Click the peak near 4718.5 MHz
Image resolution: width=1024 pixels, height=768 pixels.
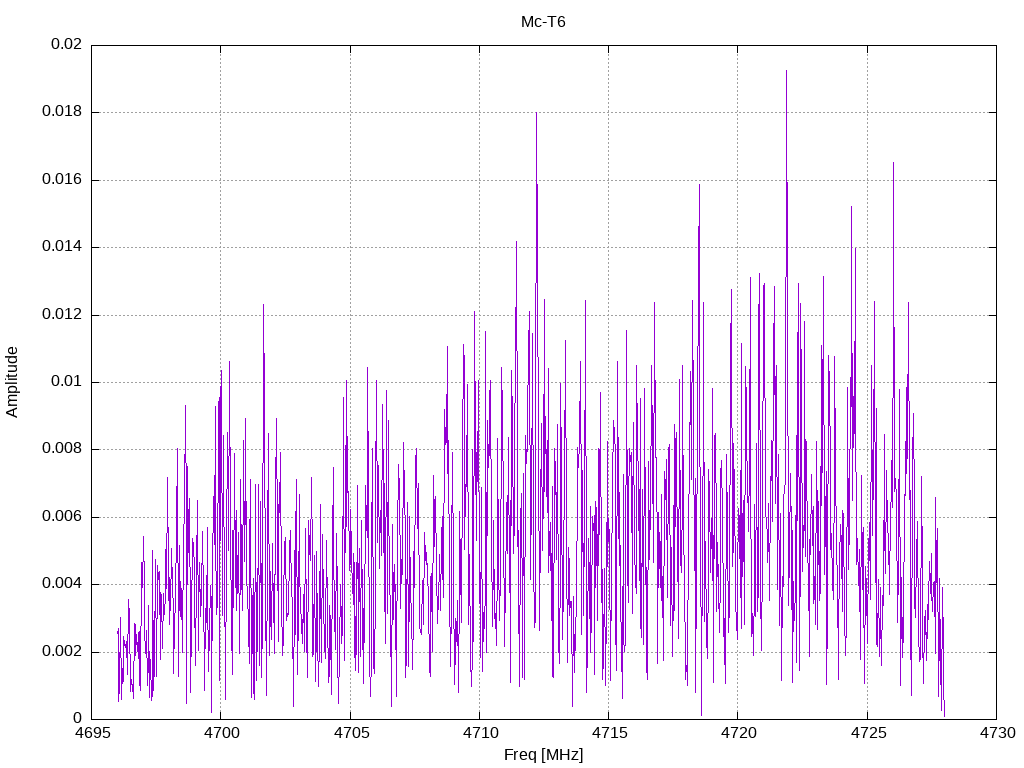[x=699, y=186]
